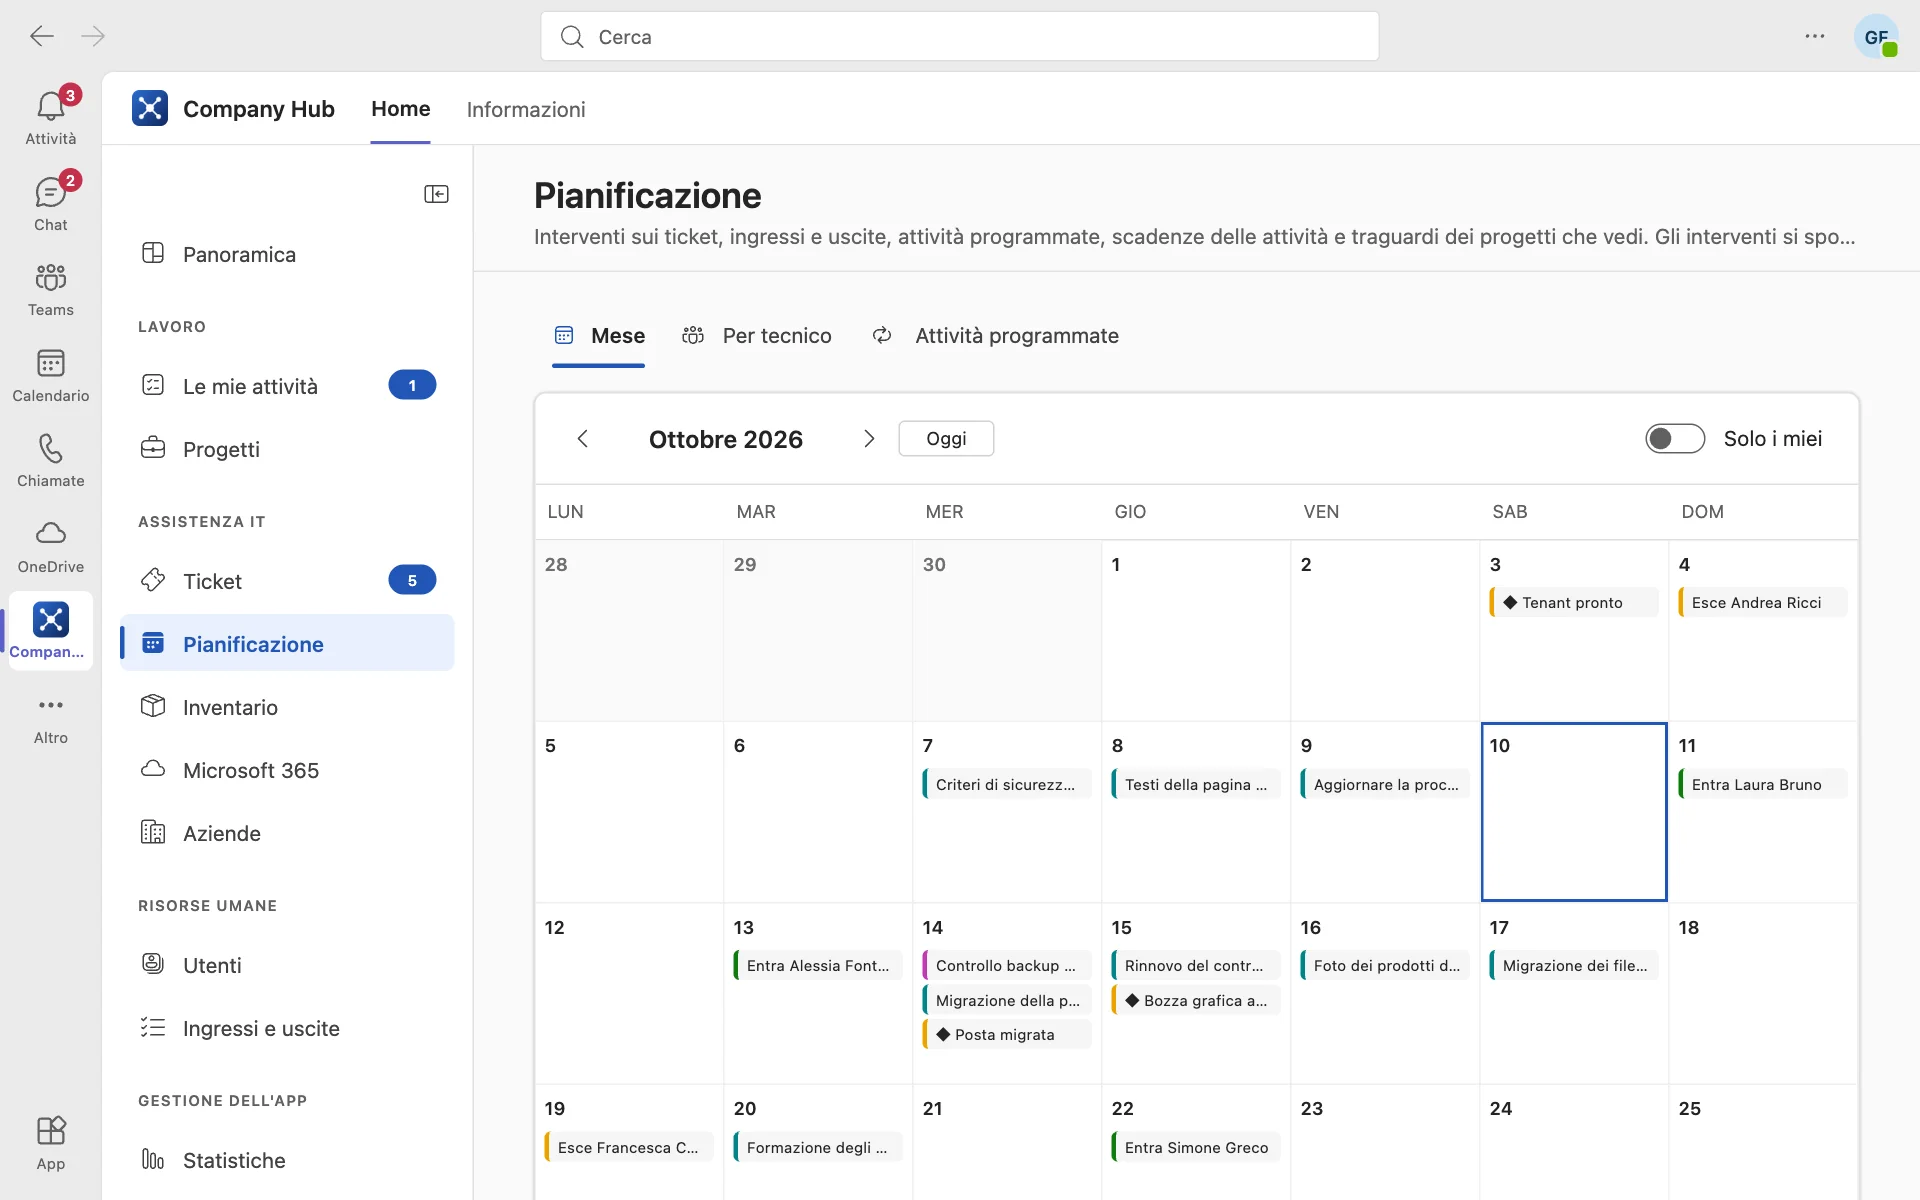Open Progetti in the sidebar
Viewport: 1920px width, 1200px height.
click(x=287, y=449)
